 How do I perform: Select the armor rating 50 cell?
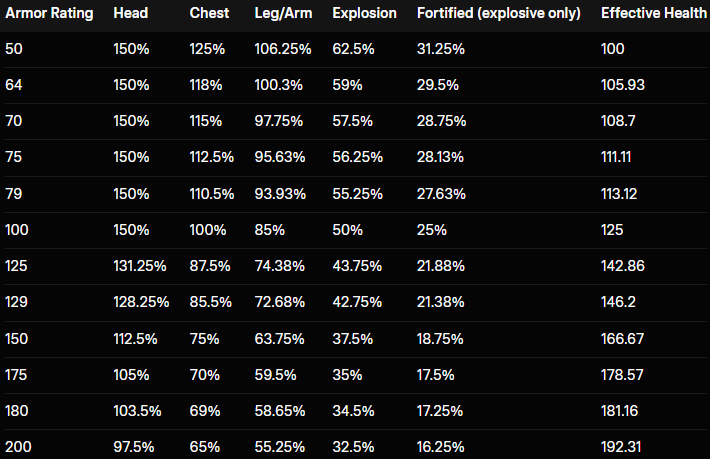click(14, 49)
